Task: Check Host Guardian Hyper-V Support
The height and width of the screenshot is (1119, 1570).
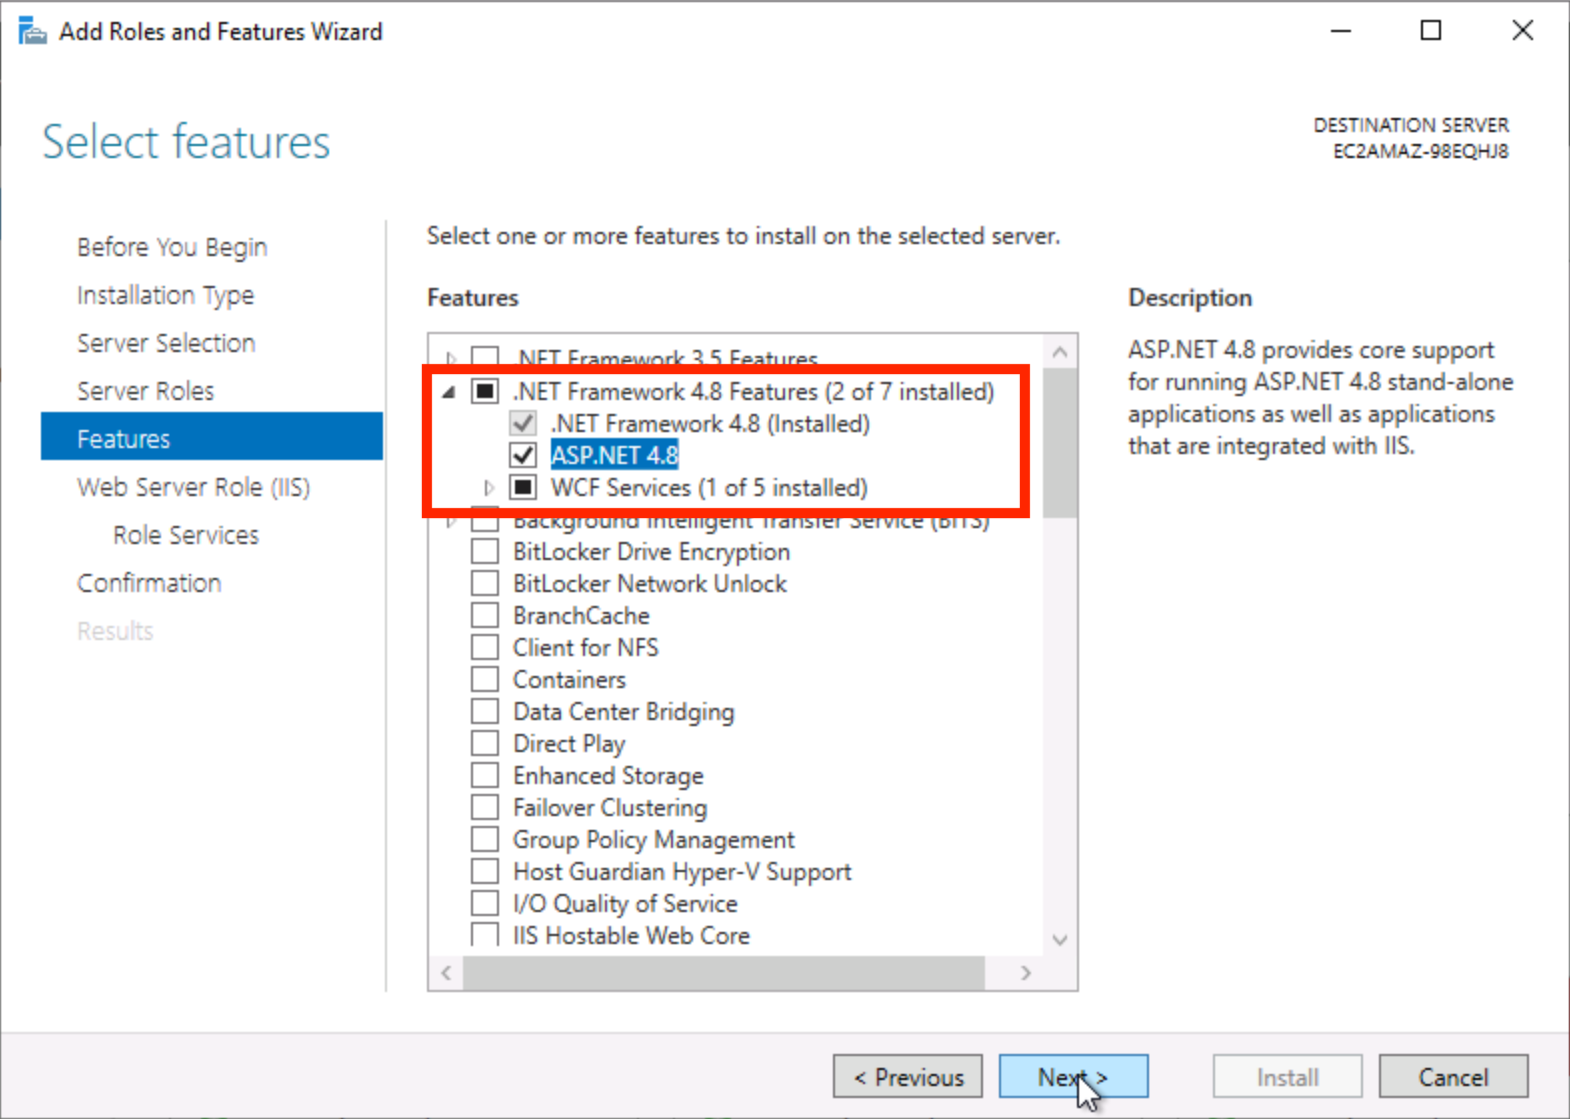Action: [x=485, y=871]
